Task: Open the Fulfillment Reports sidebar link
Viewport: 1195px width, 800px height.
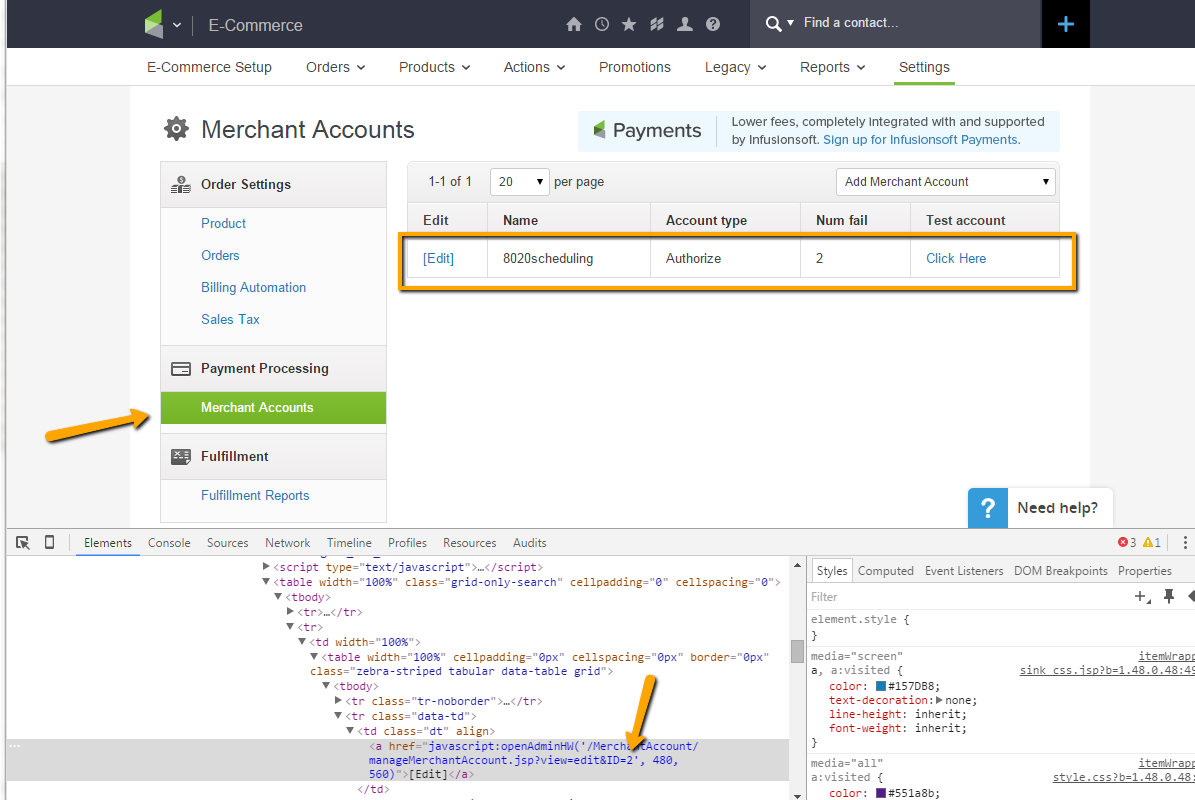Action: [x=255, y=495]
